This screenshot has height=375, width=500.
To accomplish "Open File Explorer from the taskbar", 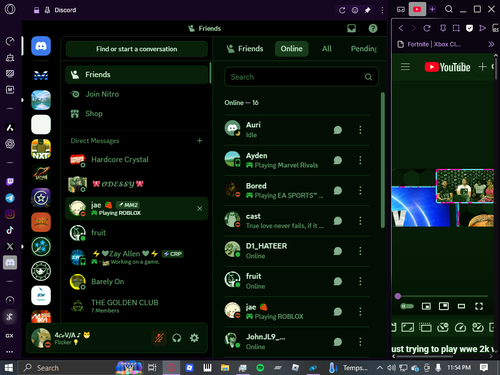I will click(225, 368).
